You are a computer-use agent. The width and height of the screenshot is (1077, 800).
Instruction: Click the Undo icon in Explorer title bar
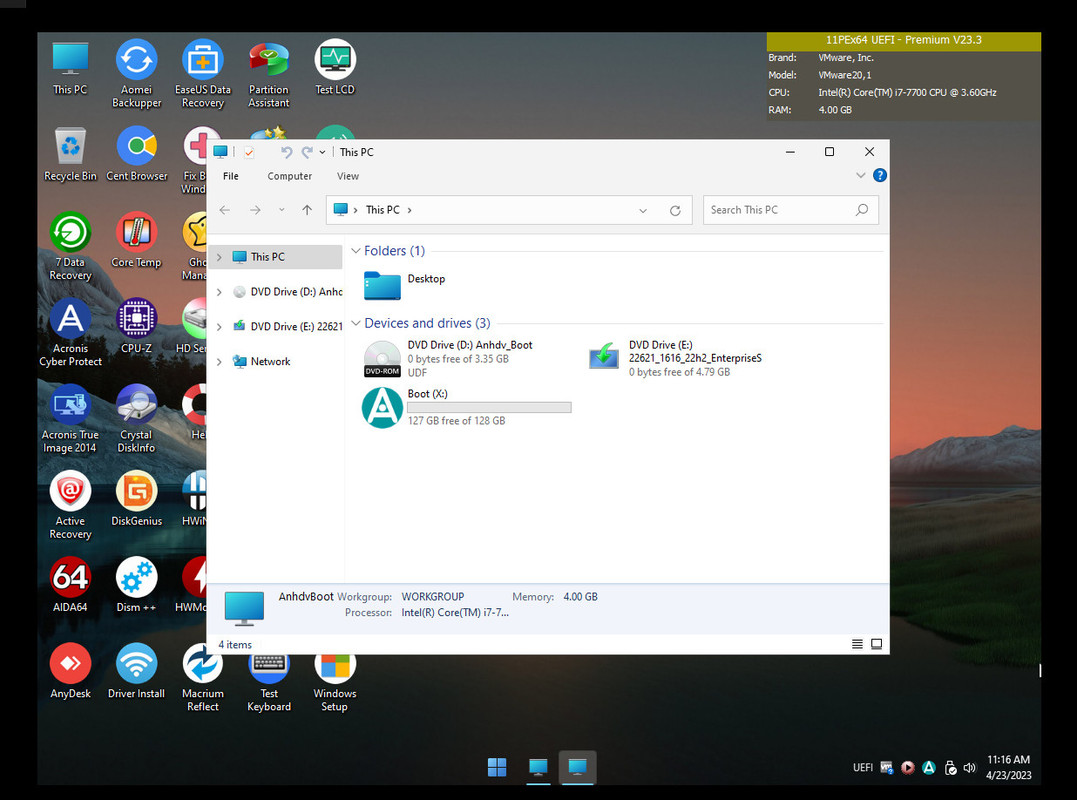point(286,152)
